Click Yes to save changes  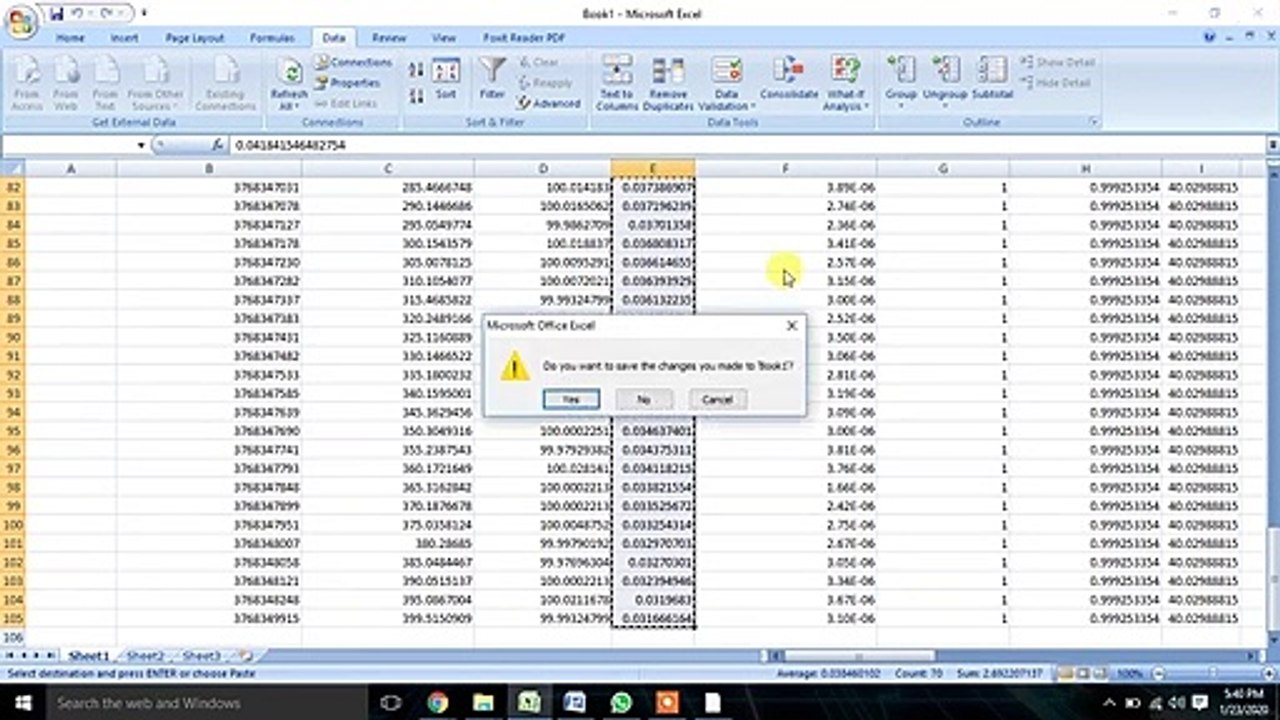(571, 399)
